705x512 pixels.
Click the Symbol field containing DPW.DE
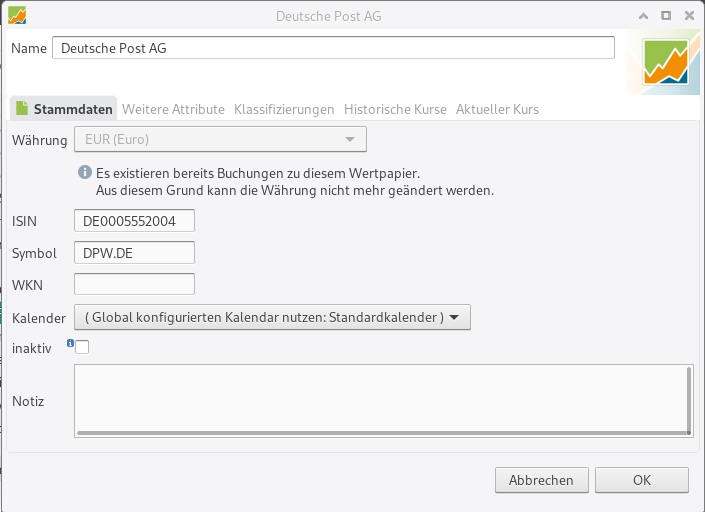coord(134,253)
